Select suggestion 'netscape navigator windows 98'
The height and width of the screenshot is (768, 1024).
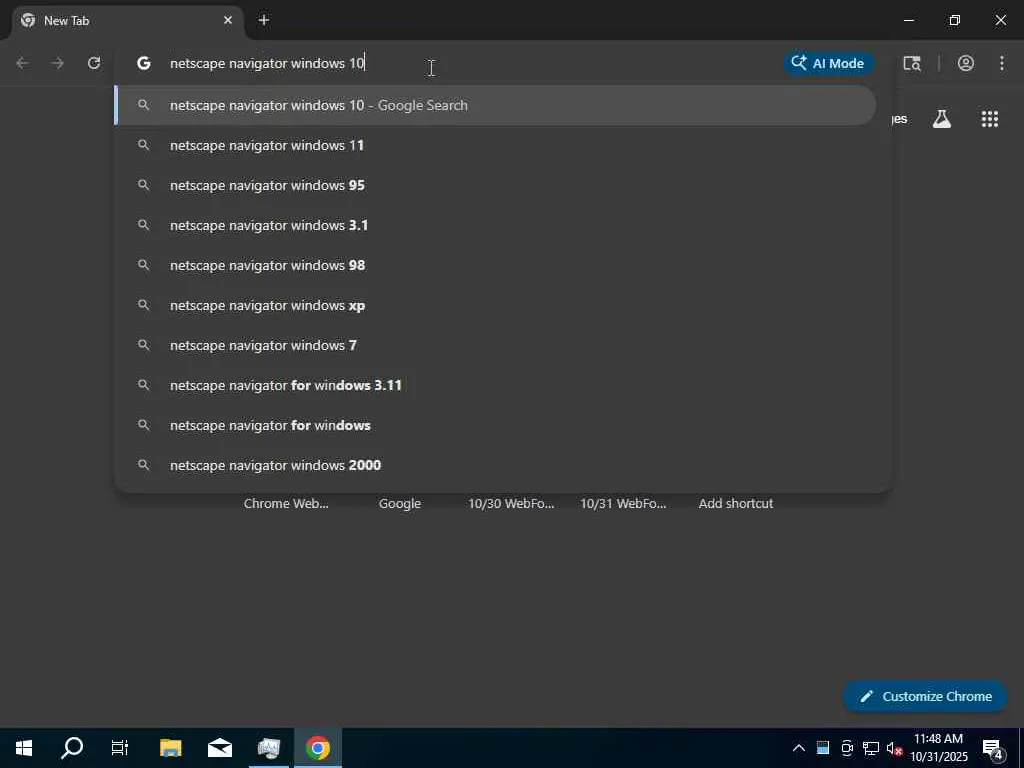coord(495,265)
